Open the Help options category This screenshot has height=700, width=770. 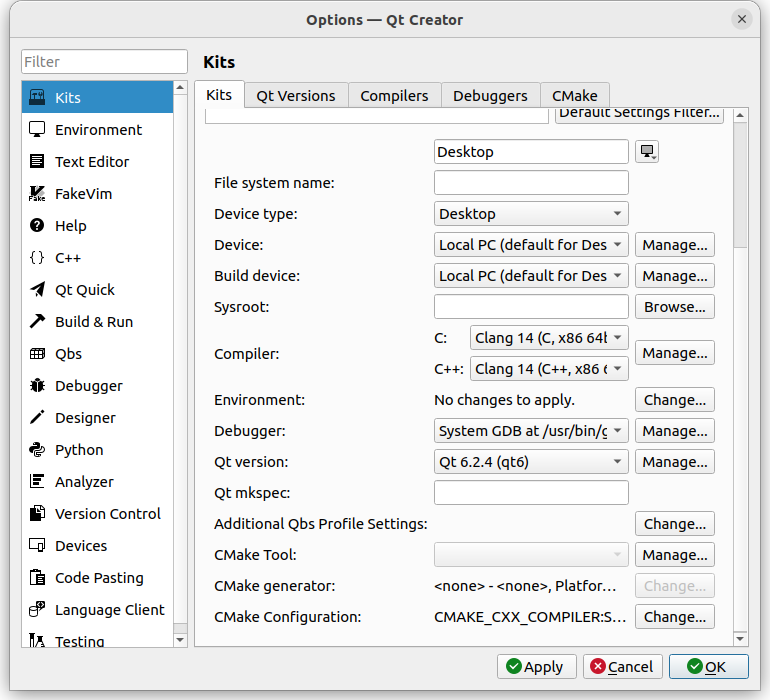(x=97, y=225)
